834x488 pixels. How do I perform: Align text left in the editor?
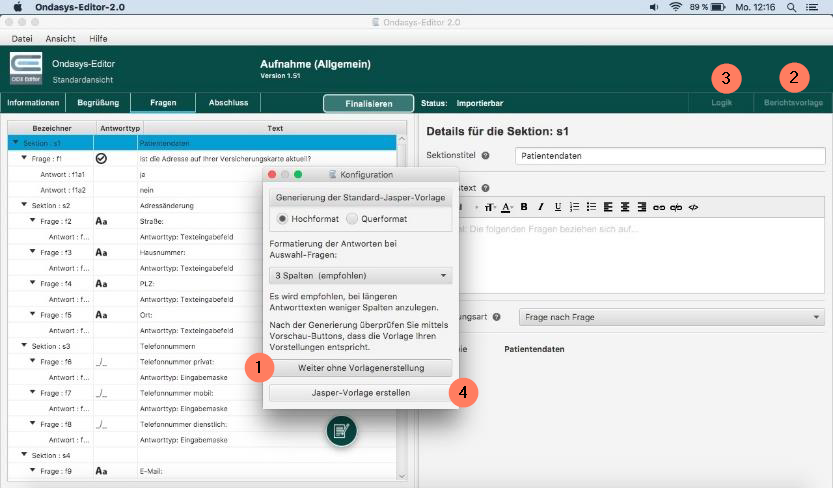tap(608, 207)
